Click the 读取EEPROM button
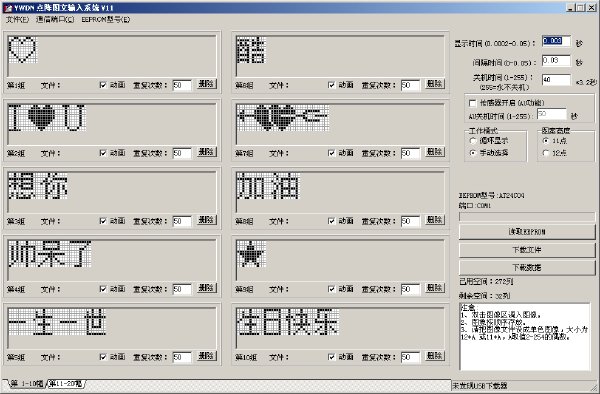The height and width of the screenshot is (394, 600). (x=527, y=232)
